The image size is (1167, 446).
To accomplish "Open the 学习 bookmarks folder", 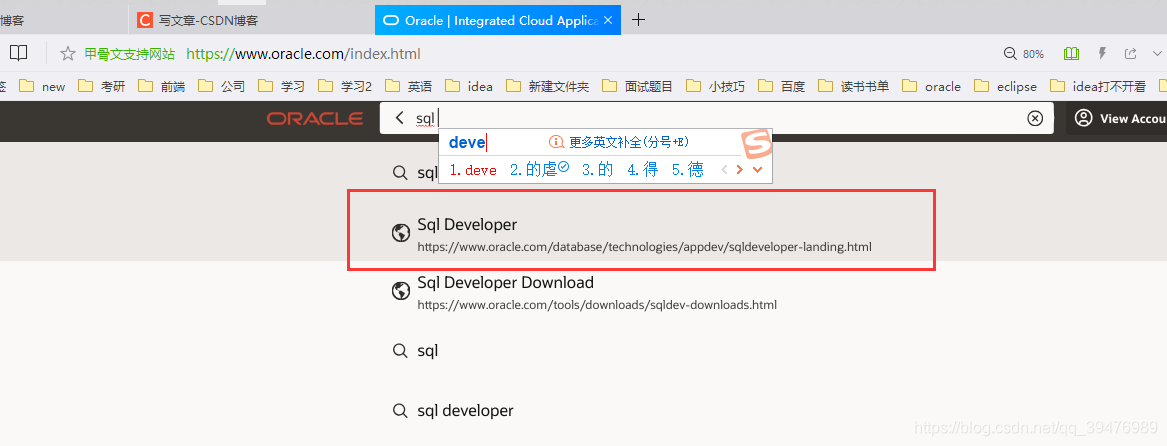I will coord(282,86).
